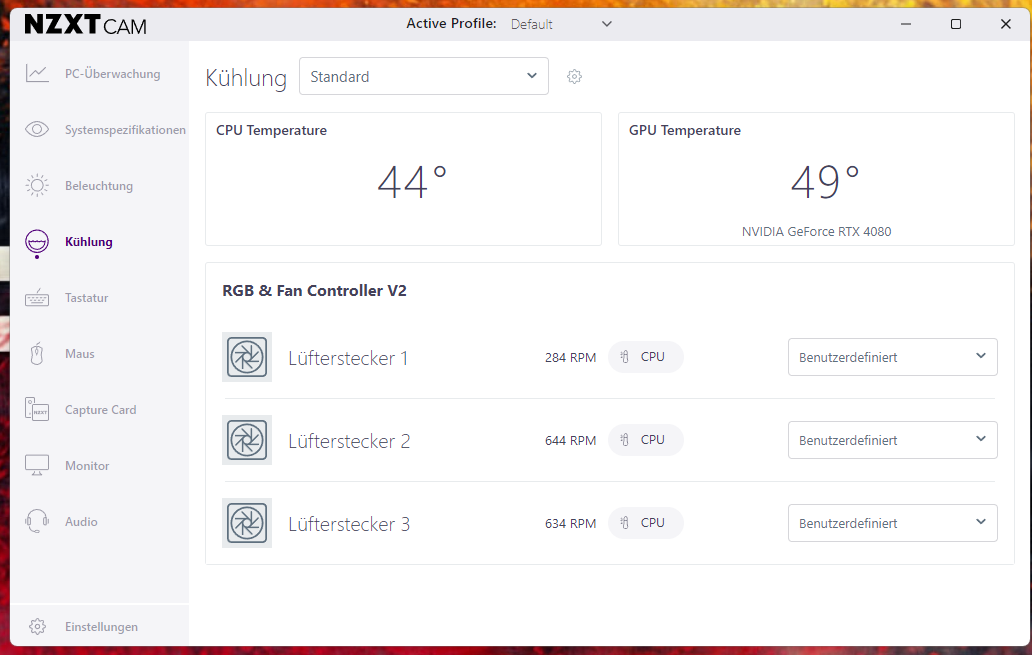Close the NZXT CAM window

click(1006, 24)
